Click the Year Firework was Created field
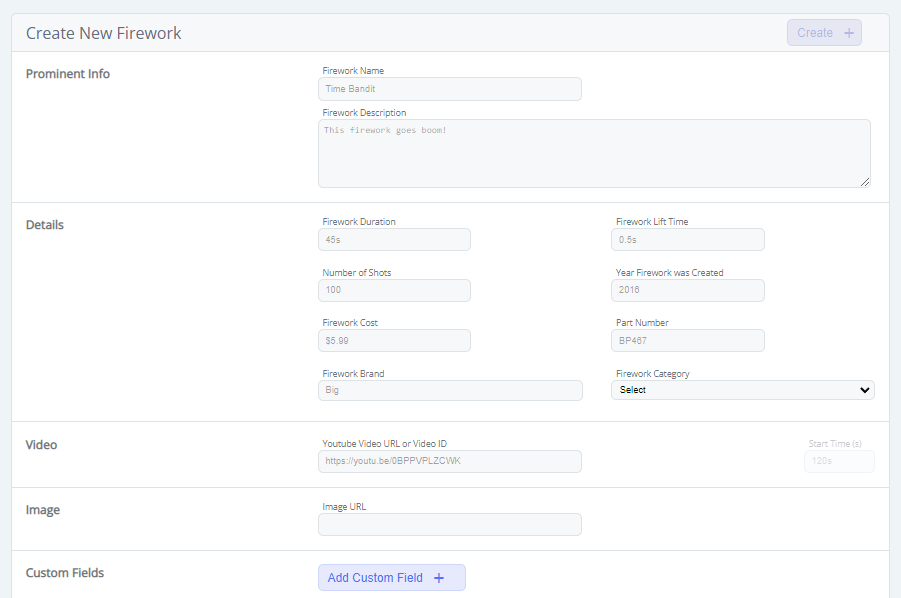Image resolution: width=901 pixels, height=598 pixels. [687, 290]
